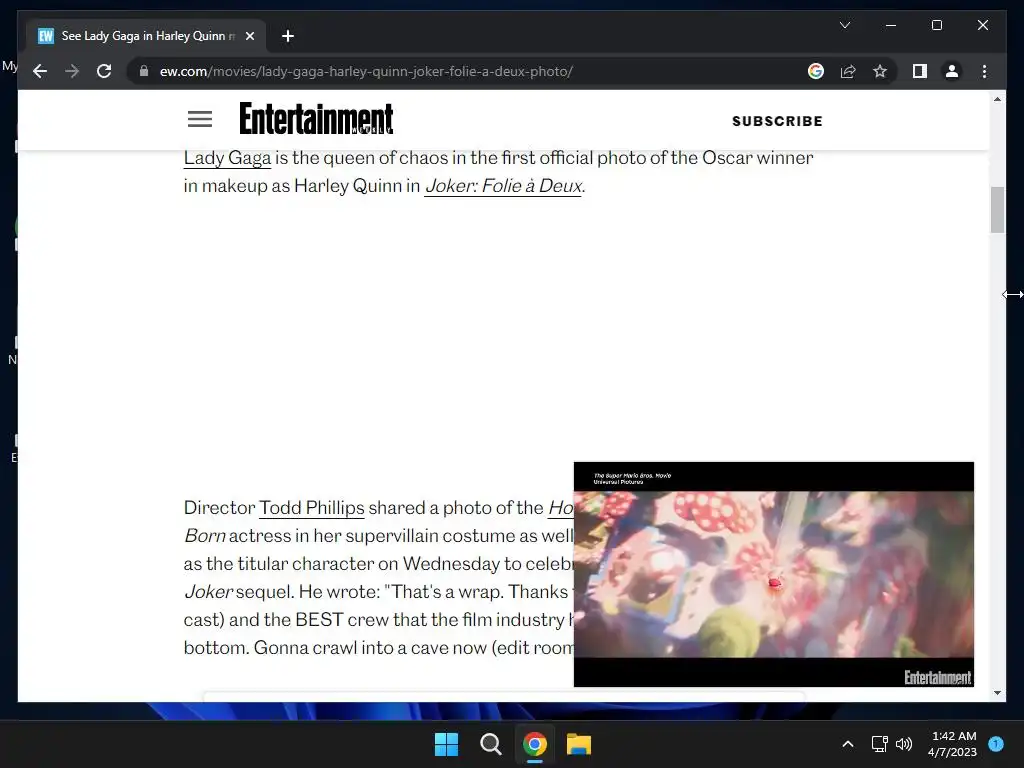Reload the current page
The image size is (1024, 768).
104,71
